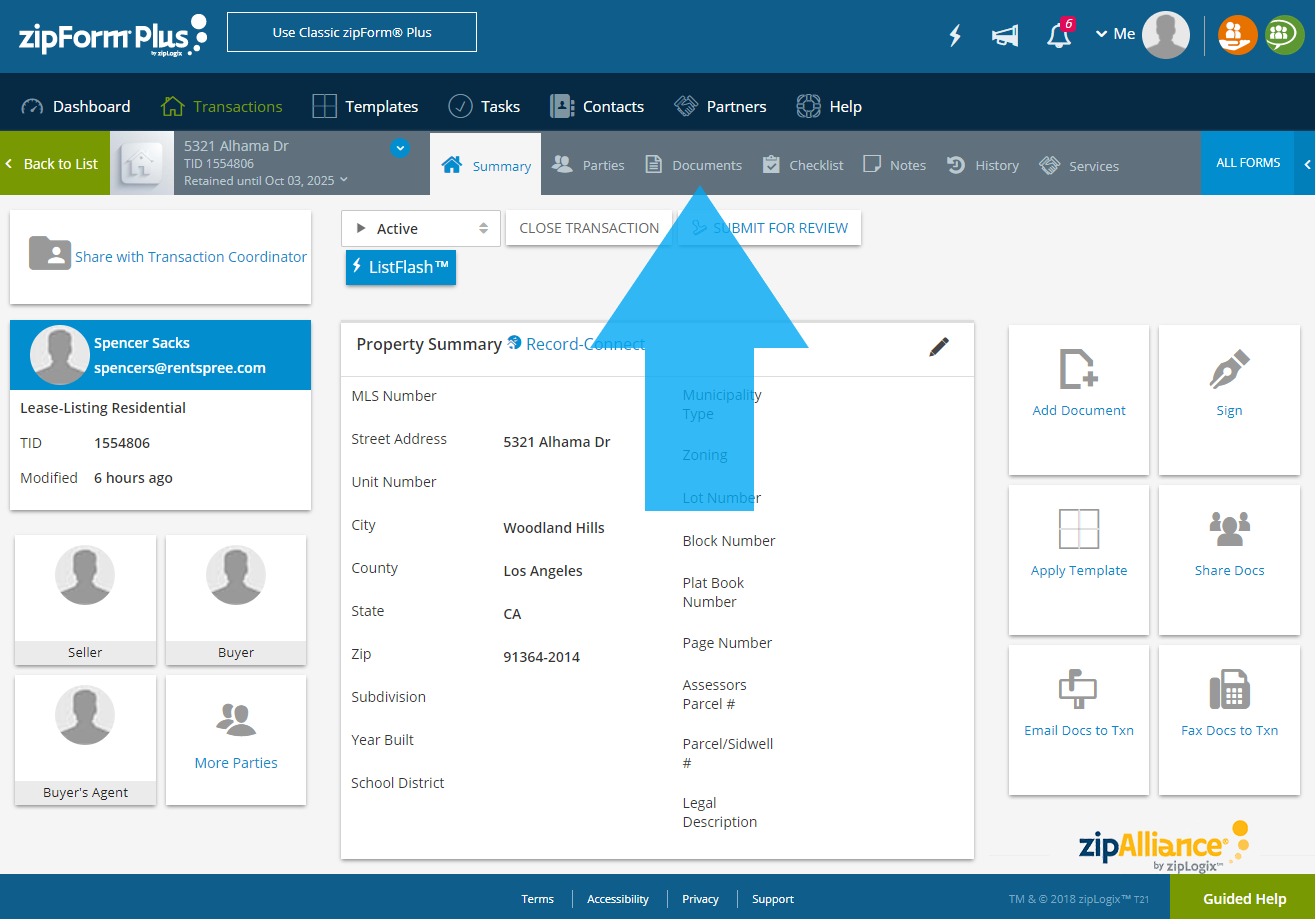Click the green chat group icon
This screenshot has height=919, width=1315.
coord(1285,35)
